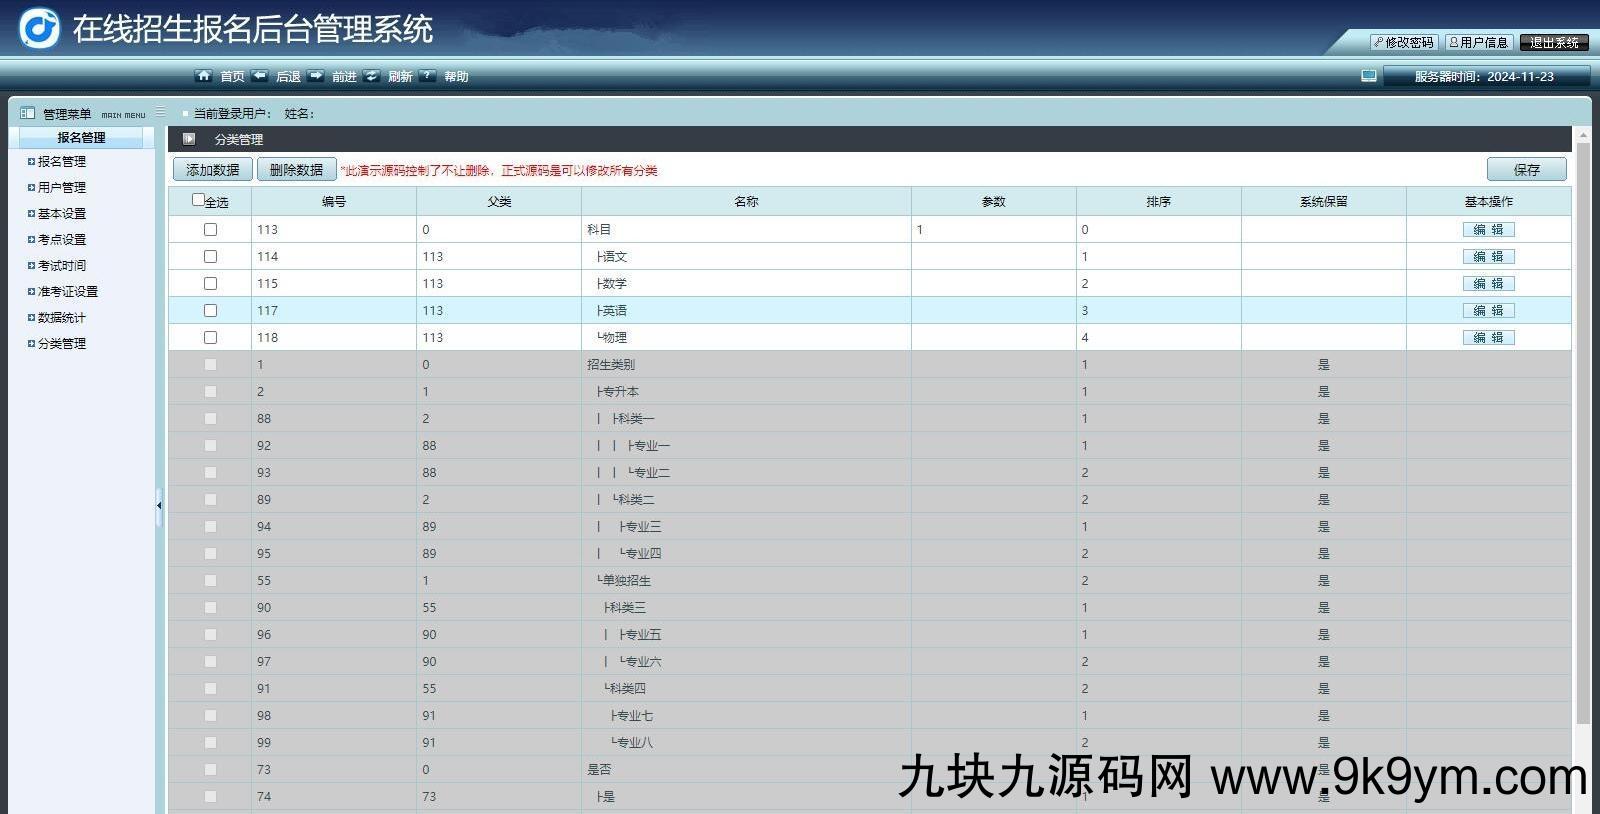Collapse the left sidebar with the splitter arrow
Viewport: 1600px width, 814px height.
click(x=159, y=506)
